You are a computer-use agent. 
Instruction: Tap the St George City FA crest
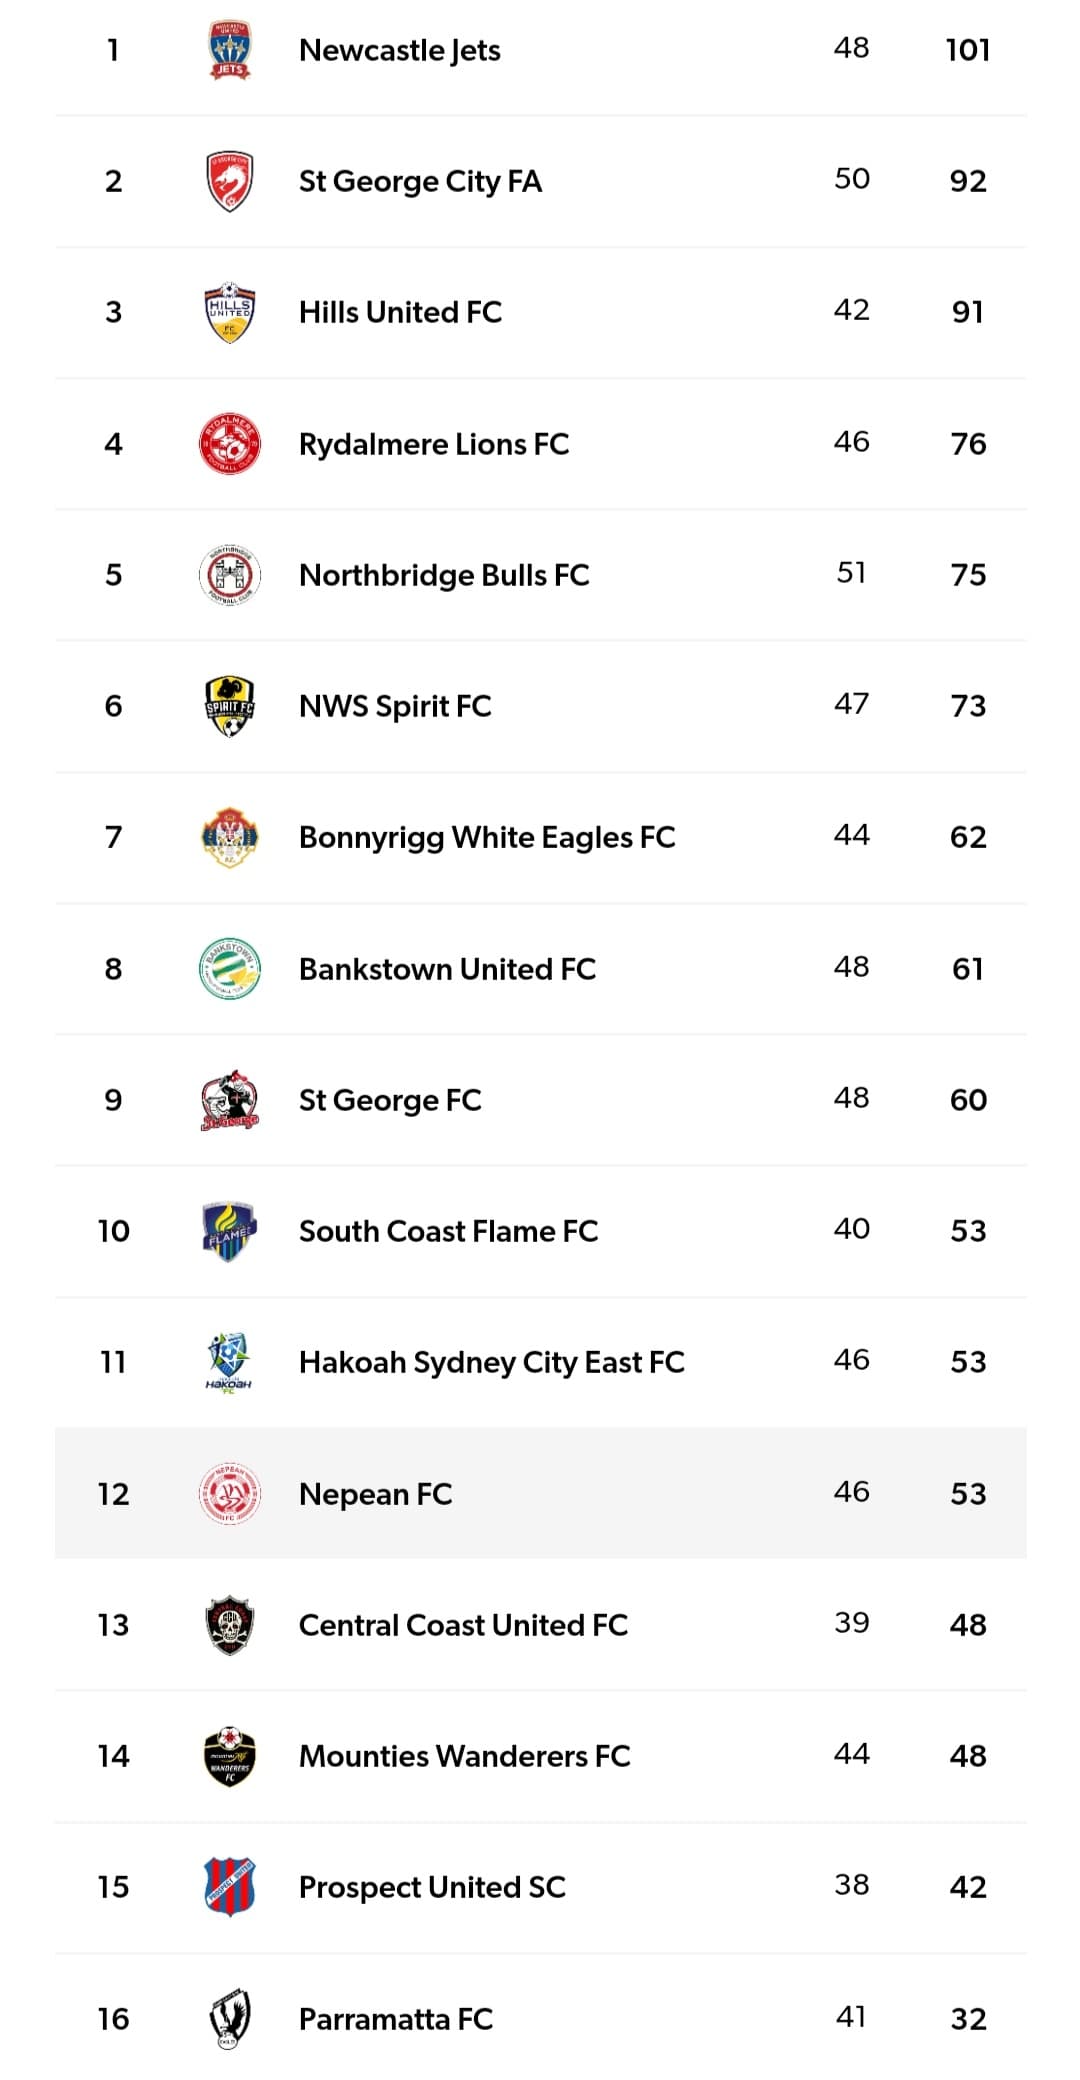(x=229, y=181)
